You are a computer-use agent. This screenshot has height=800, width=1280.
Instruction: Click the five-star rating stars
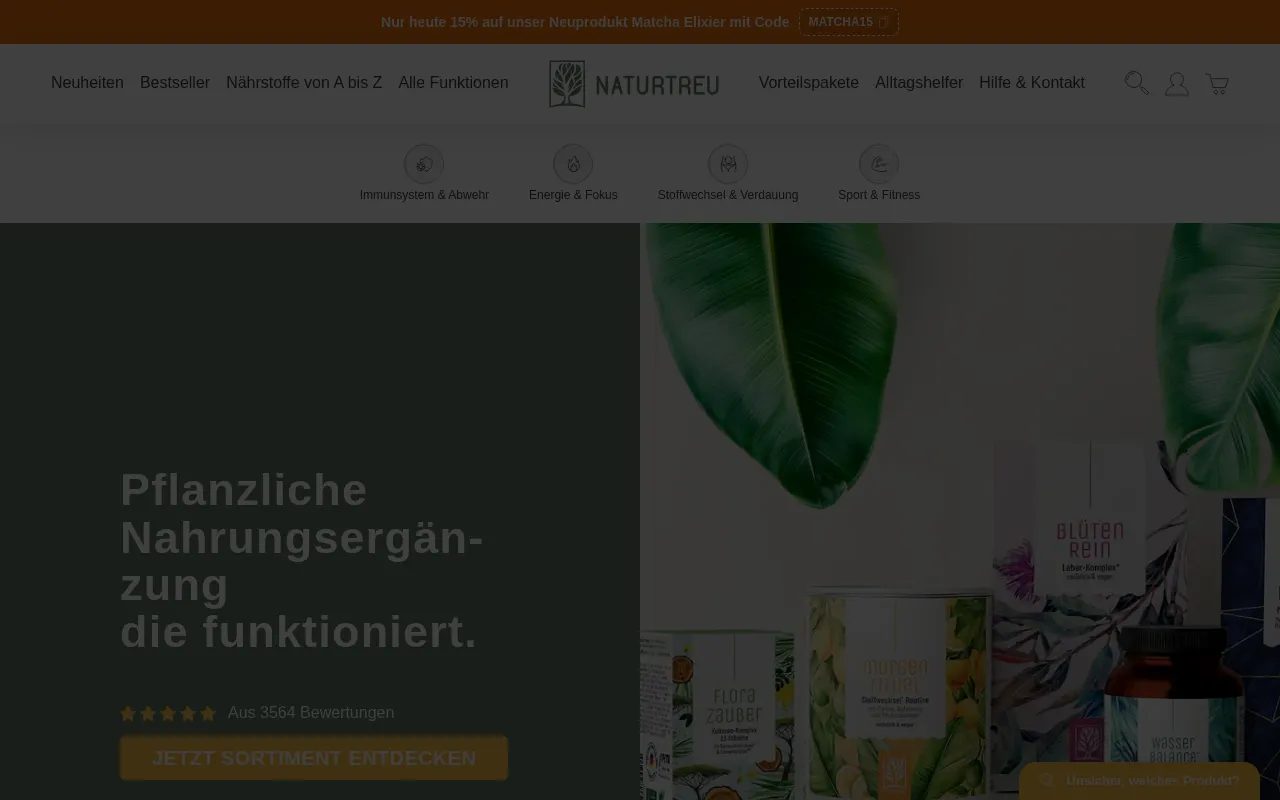point(168,713)
